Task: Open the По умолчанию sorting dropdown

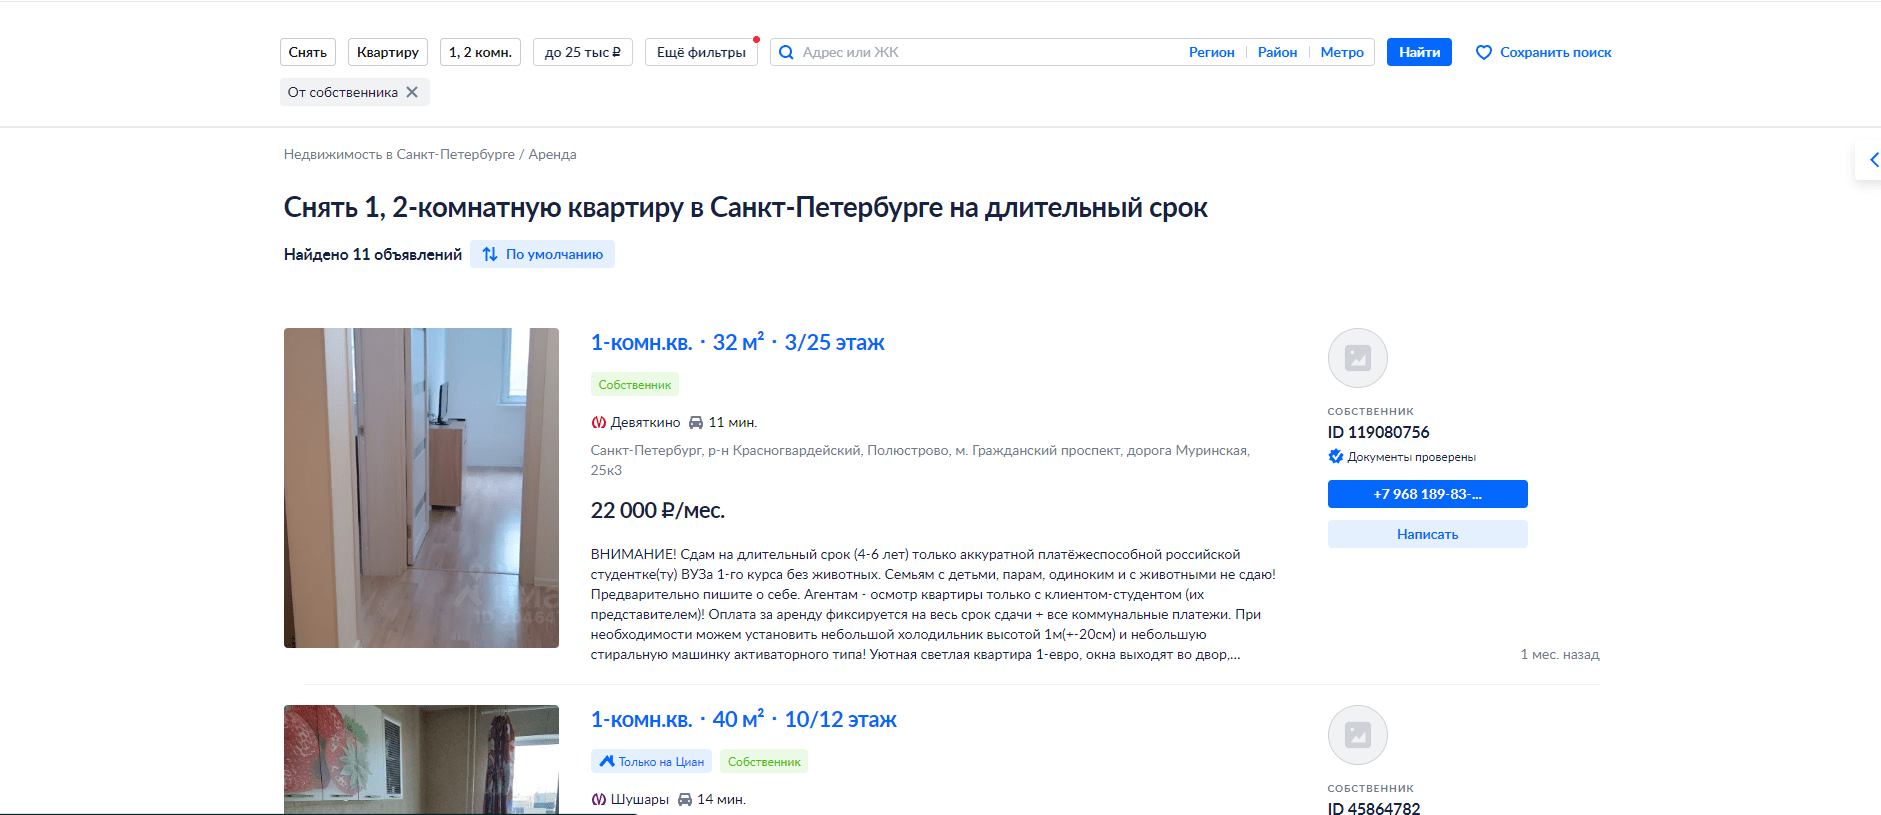Action: click(x=542, y=254)
